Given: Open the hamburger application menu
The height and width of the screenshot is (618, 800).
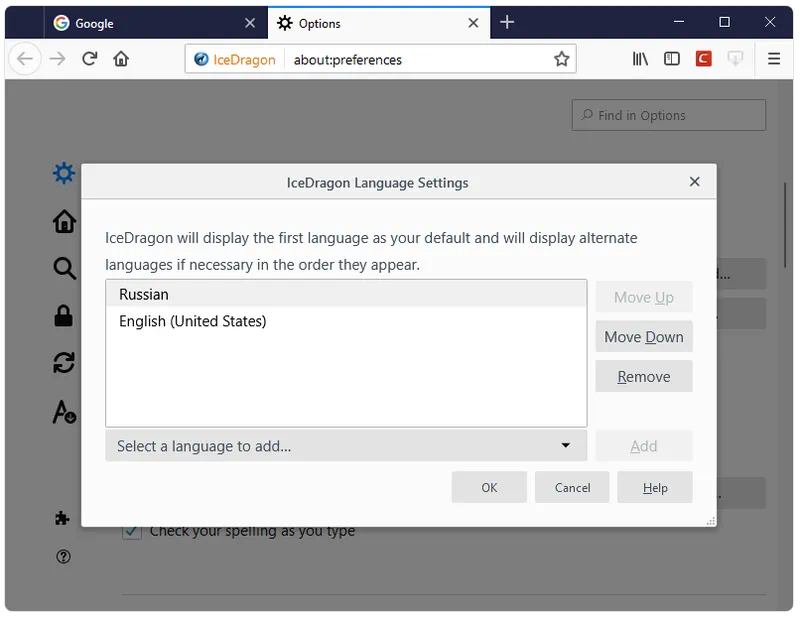Looking at the screenshot, I should pos(774,59).
